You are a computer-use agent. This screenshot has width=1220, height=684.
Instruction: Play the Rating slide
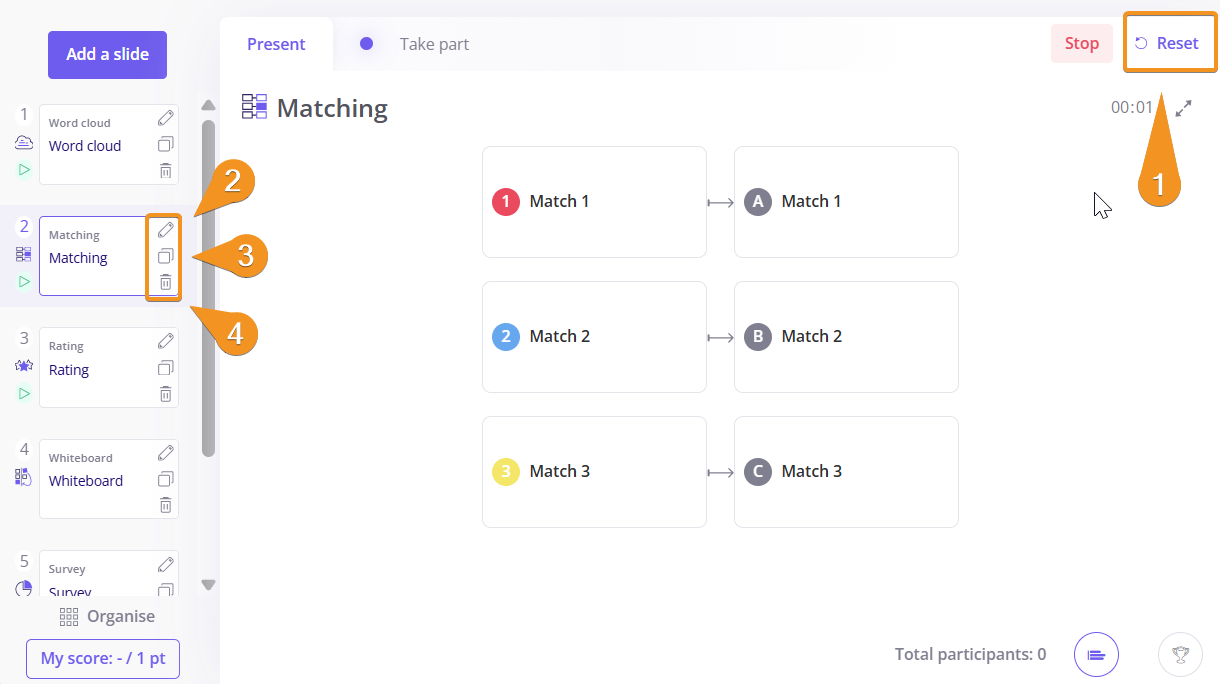click(24, 393)
